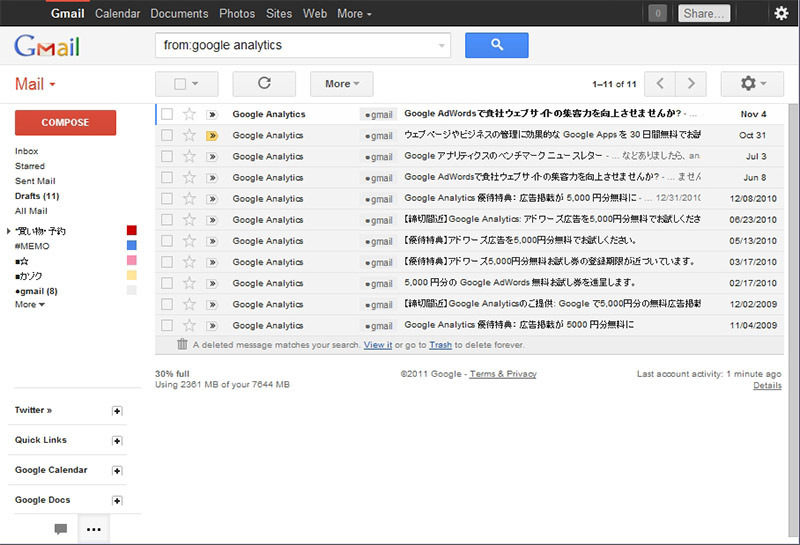Open the select-all checkbox dropdown
Screen dimensions: 800x545
(187, 84)
